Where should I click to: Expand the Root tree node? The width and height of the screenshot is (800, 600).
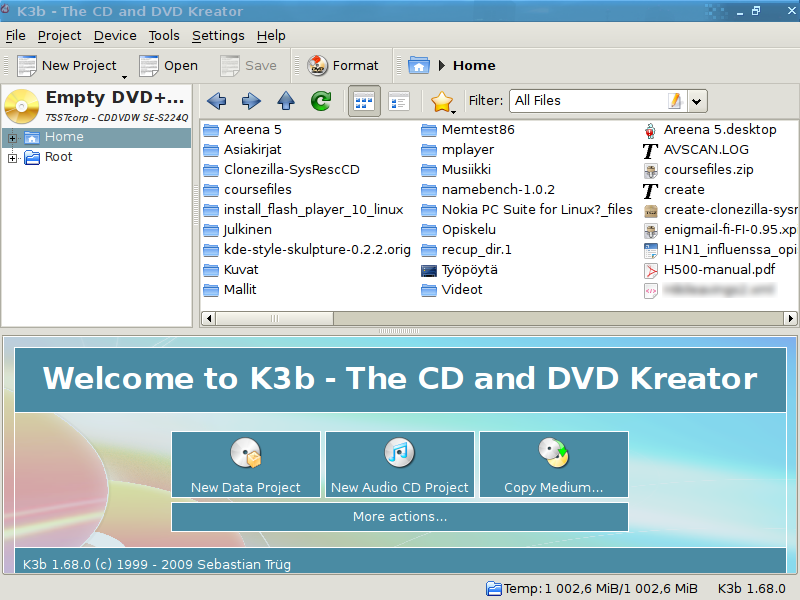pyautogui.click(x=12, y=158)
